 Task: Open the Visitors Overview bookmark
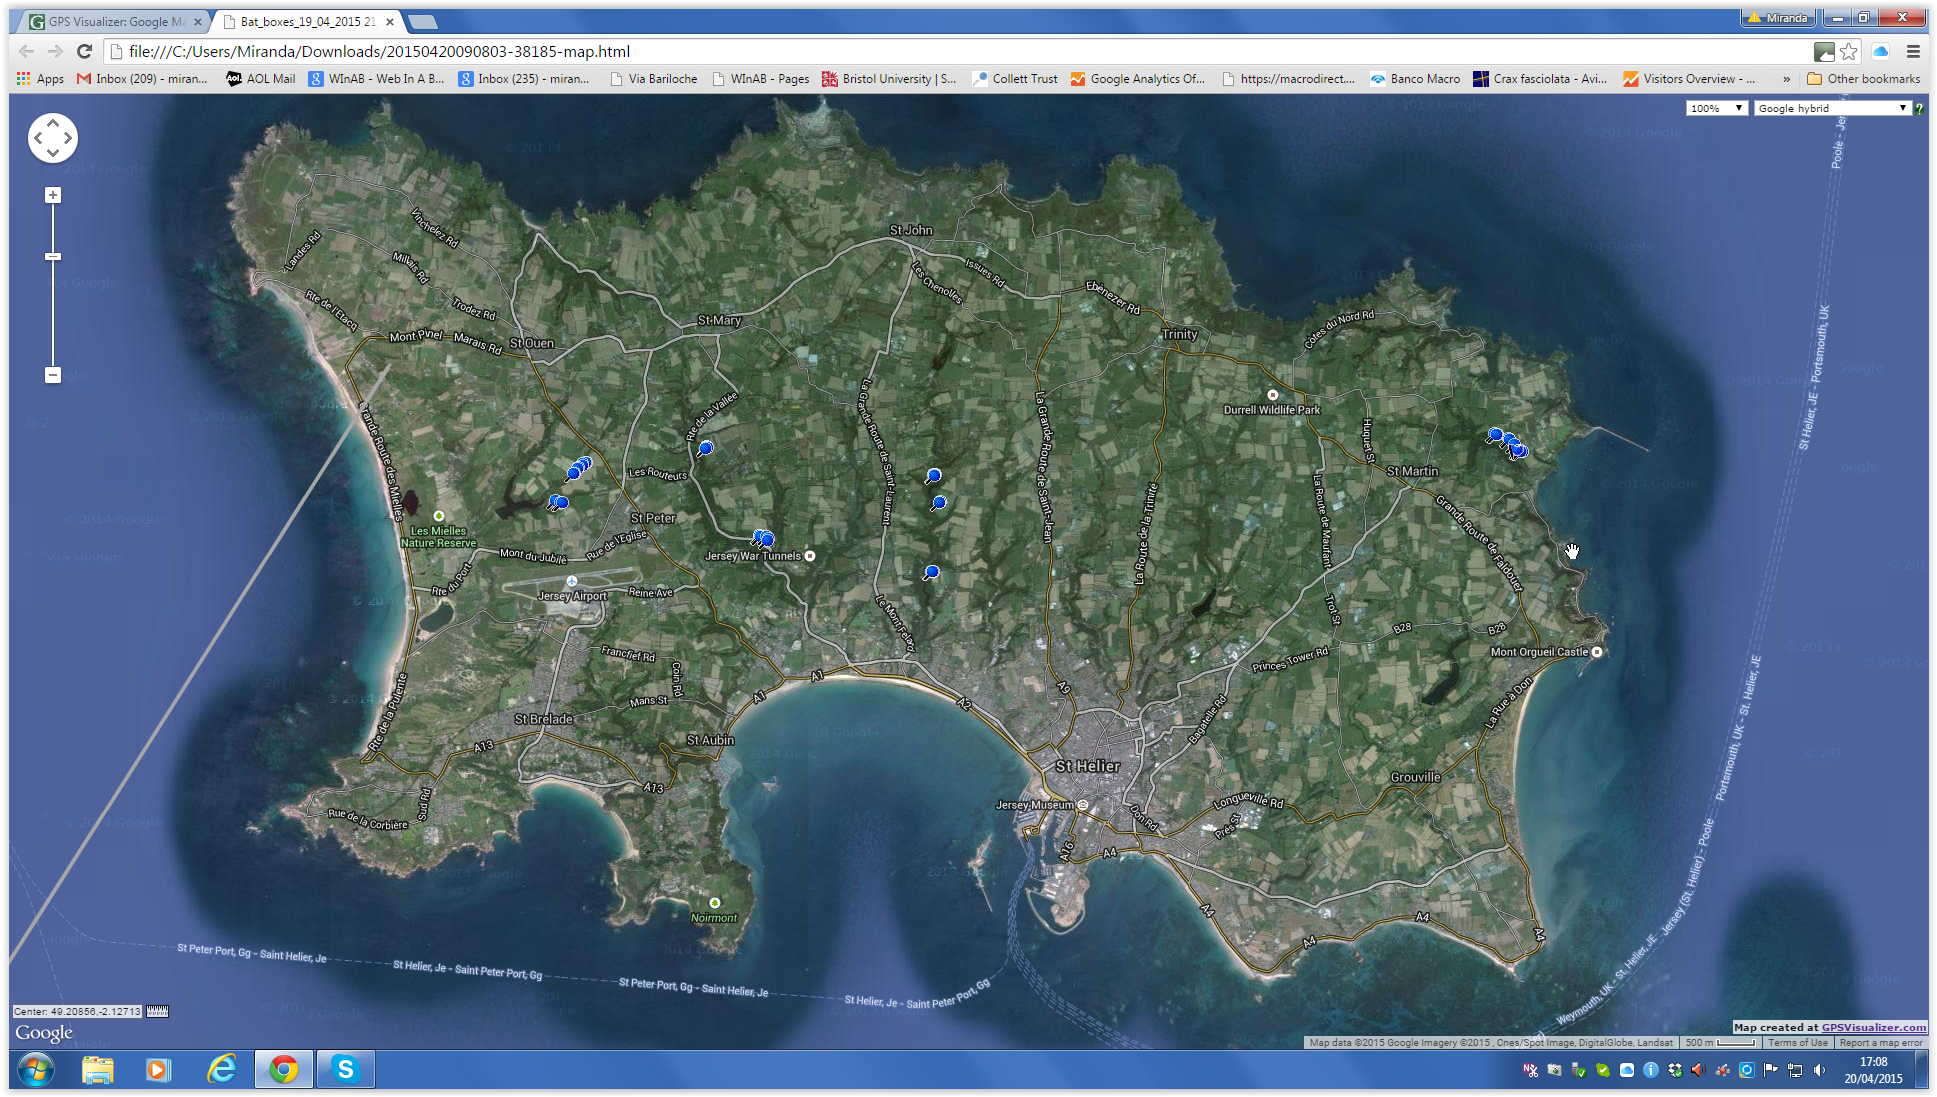click(1688, 79)
